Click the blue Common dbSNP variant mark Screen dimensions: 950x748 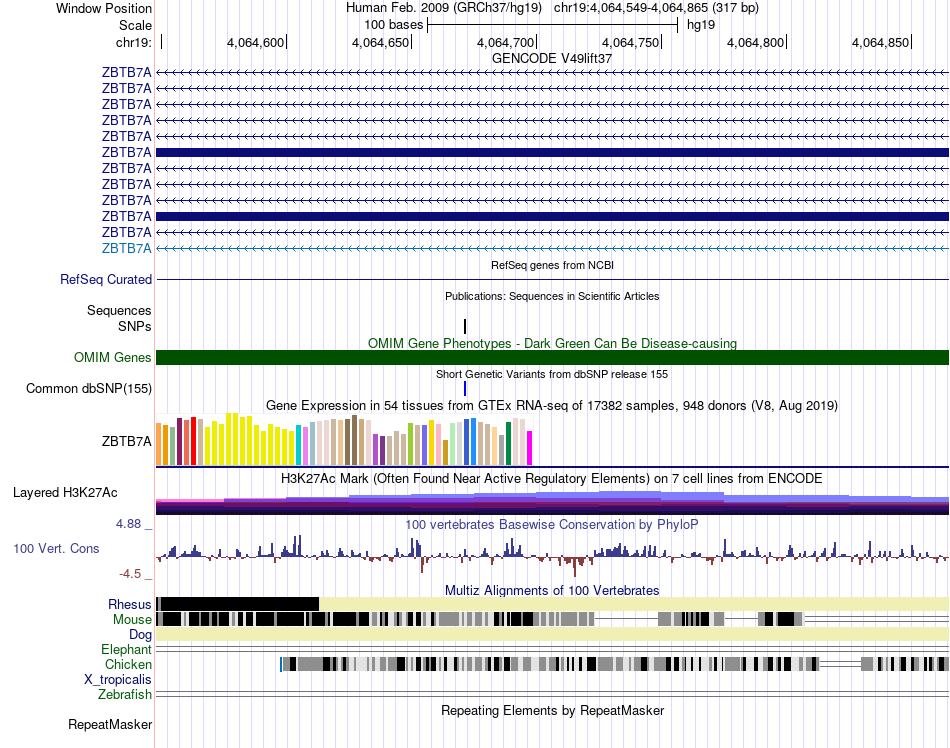[465, 388]
